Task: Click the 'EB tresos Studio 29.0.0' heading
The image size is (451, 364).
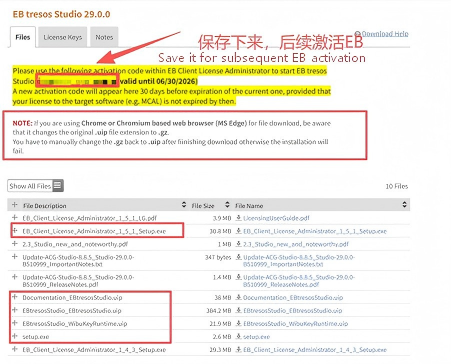Action: (x=61, y=14)
